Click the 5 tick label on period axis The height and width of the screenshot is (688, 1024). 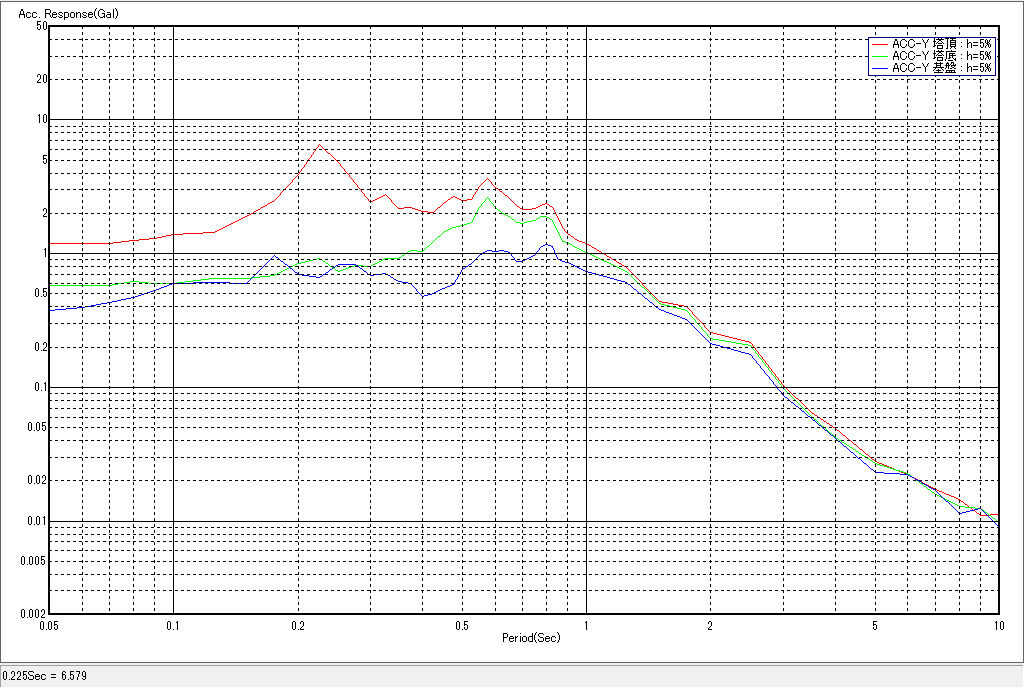coord(874,625)
